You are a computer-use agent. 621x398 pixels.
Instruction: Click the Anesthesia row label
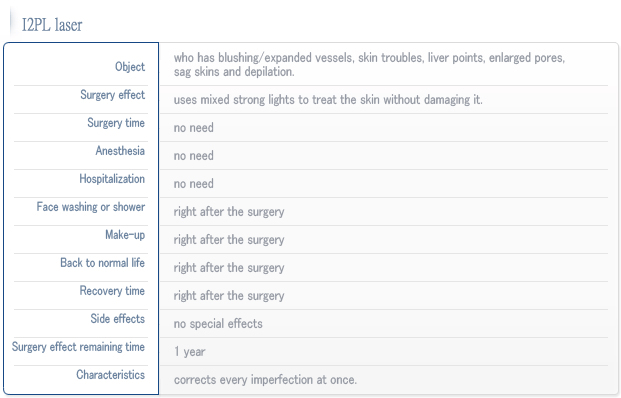(x=120, y=151)
